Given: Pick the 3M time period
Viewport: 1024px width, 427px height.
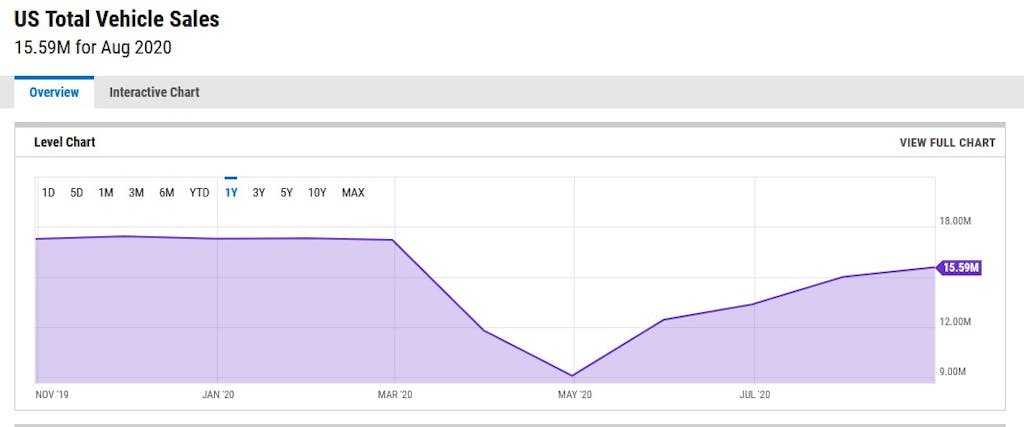Looking at the screenshot, I should (x=136, y=193).
